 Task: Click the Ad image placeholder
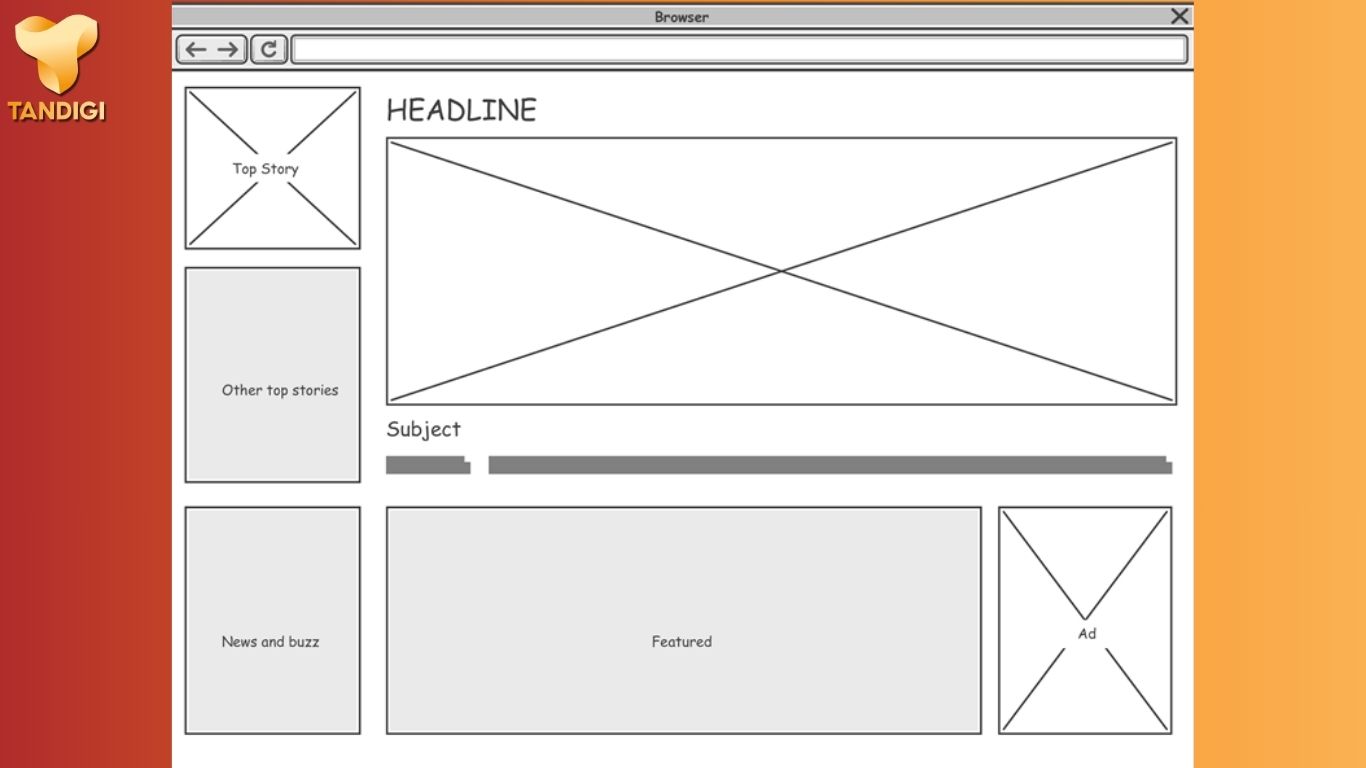(x=1085, y=620)
